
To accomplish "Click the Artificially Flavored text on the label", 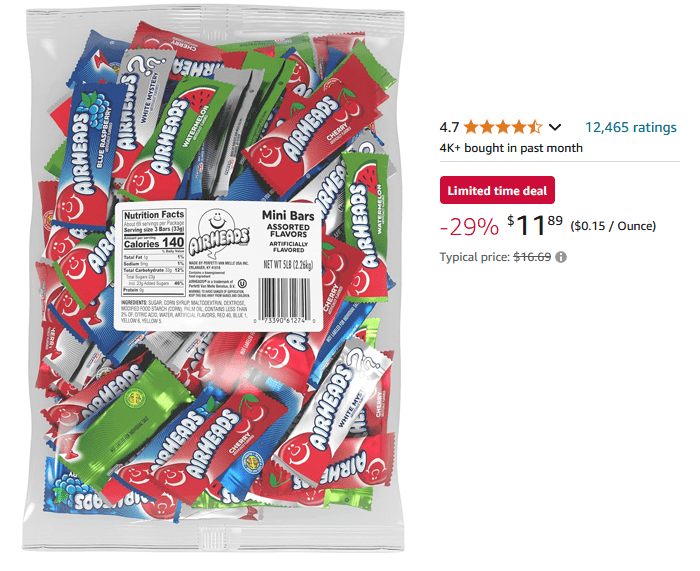I will 289,246.
